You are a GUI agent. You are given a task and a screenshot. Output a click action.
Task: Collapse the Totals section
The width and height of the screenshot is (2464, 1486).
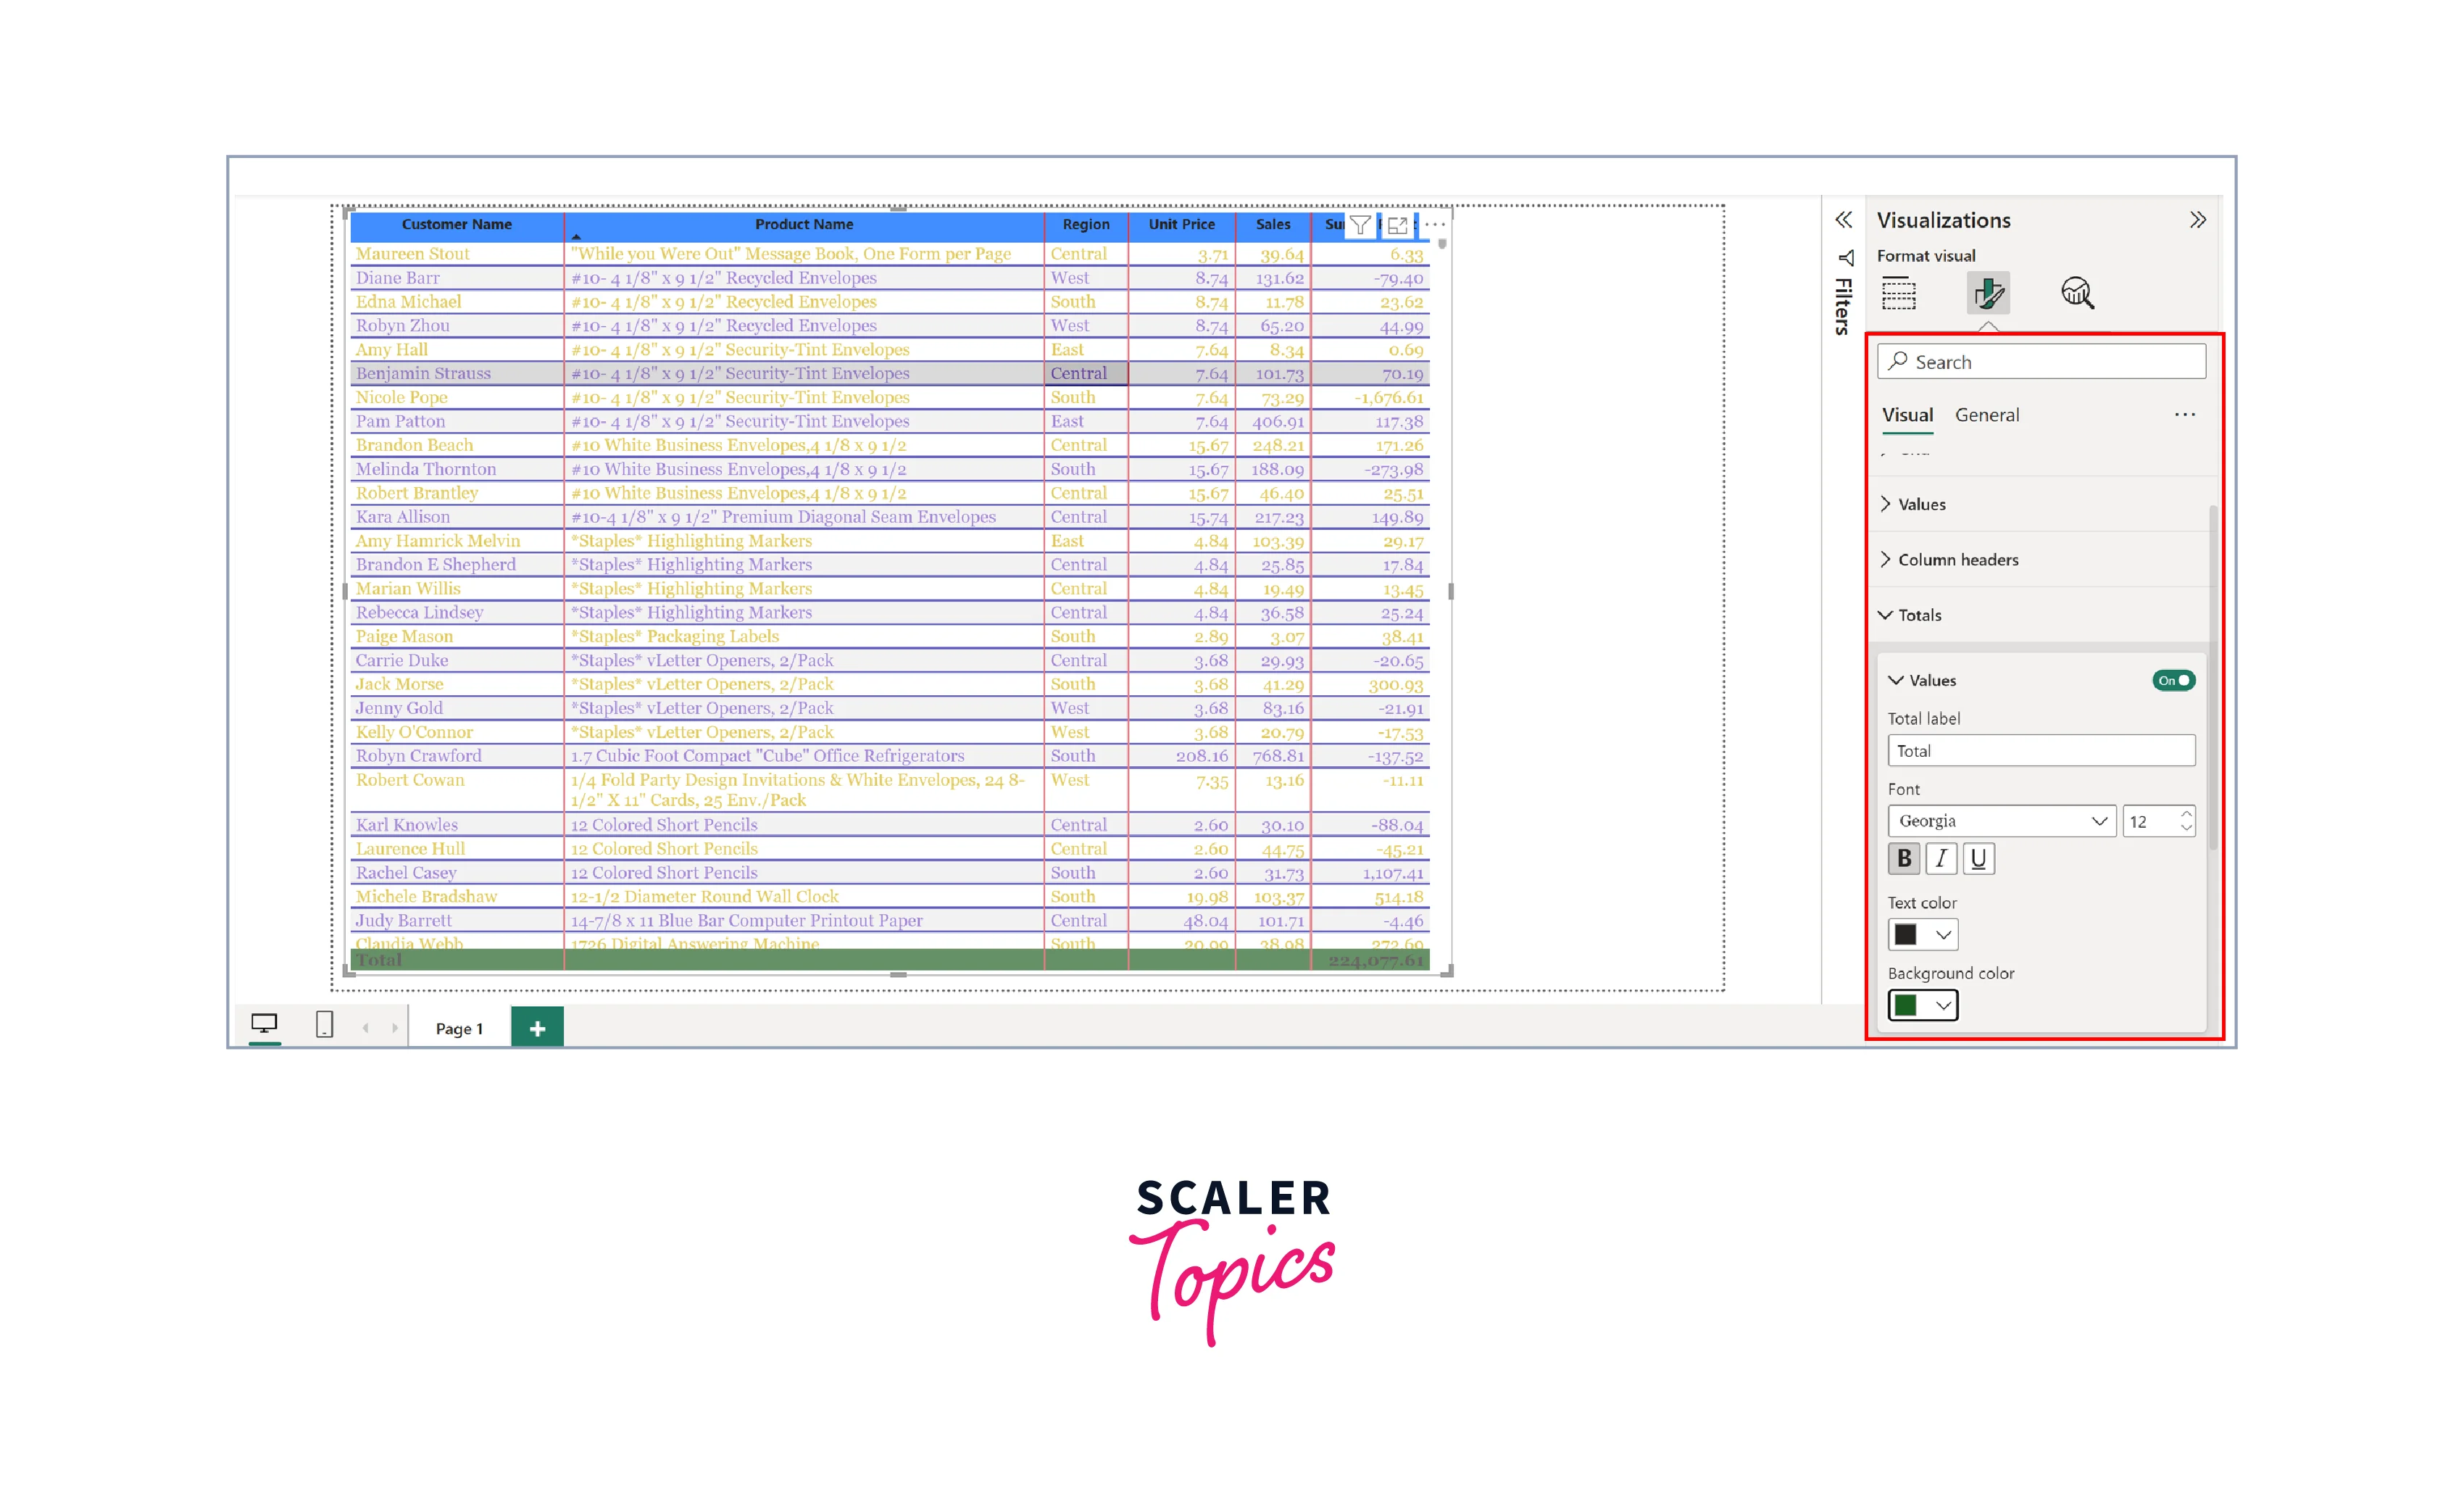1918,615
